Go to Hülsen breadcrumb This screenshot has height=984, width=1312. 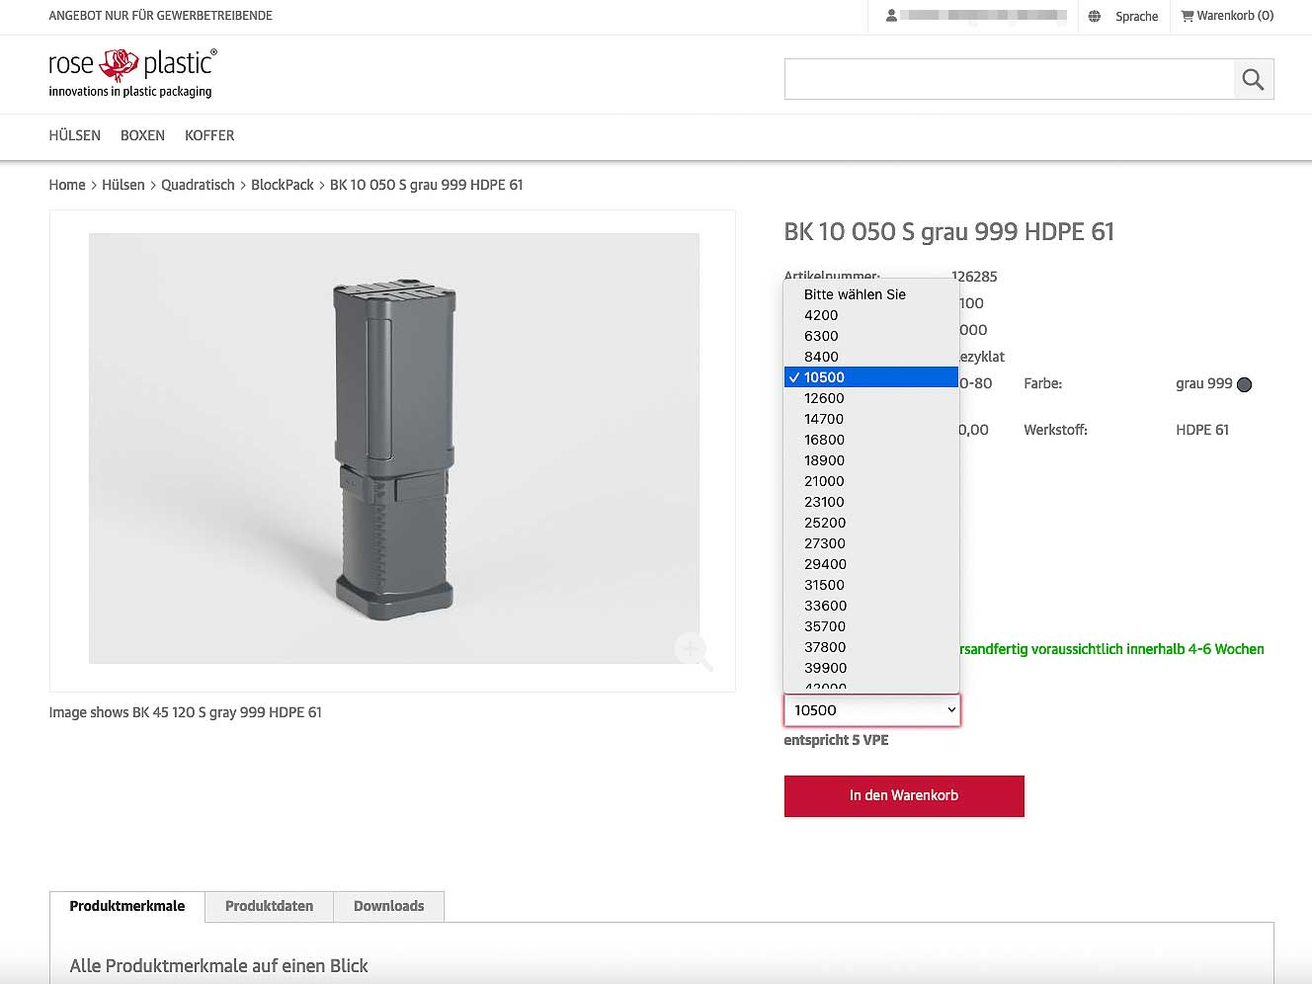[x=123, y=185]
